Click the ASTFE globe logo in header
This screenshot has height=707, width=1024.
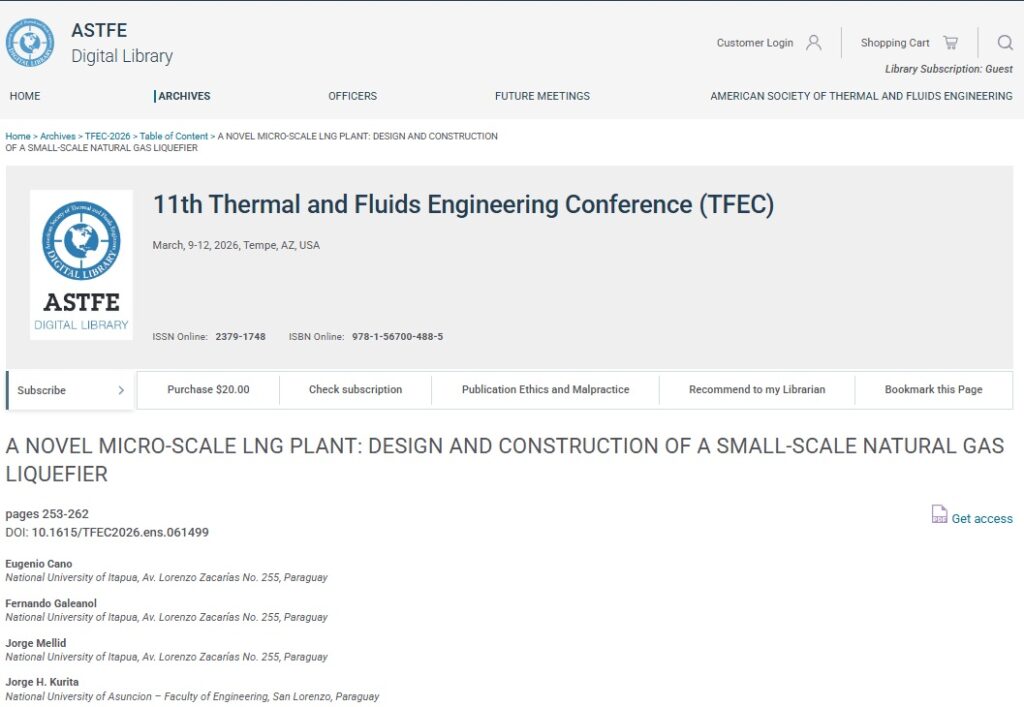[30, 43]
